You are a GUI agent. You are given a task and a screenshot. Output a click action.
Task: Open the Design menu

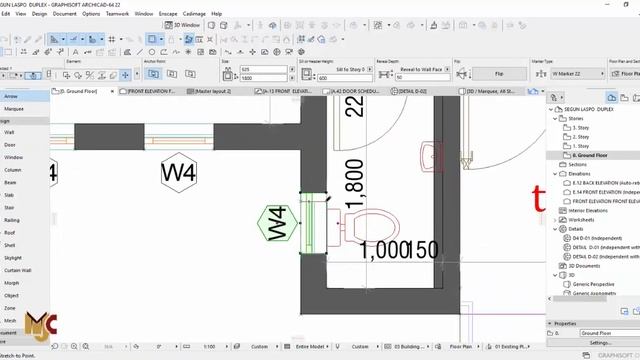[39, 14]
